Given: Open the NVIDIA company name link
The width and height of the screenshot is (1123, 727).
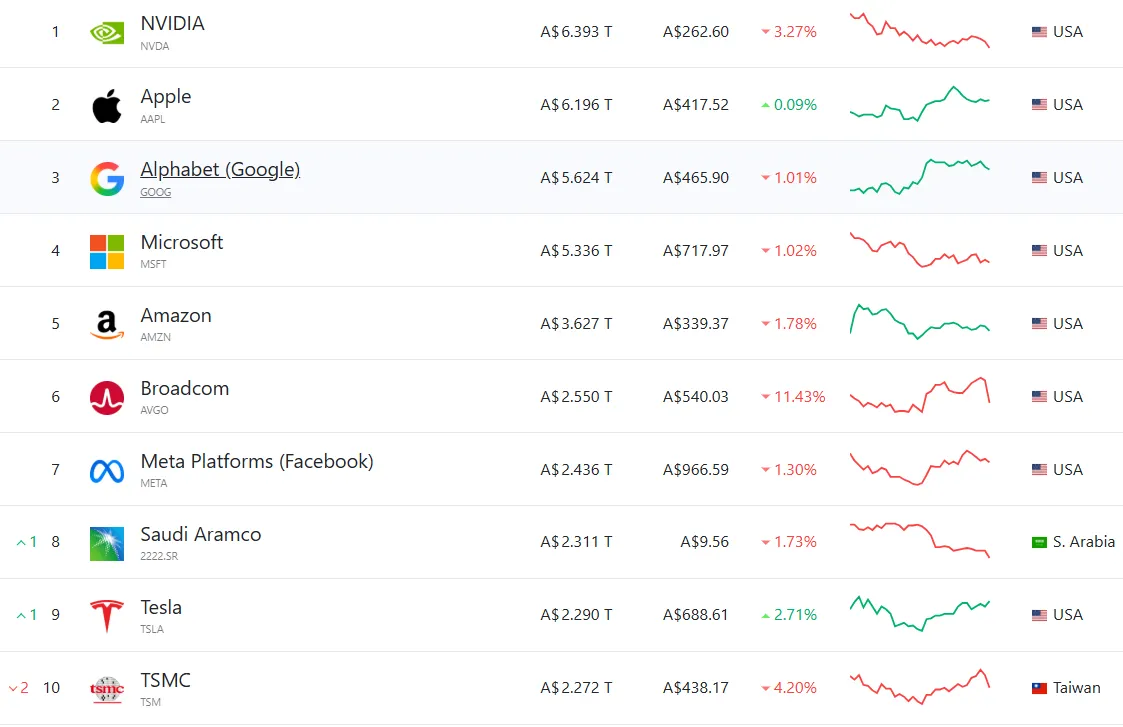Looking at the screenshot, I should tap(172, 24).
